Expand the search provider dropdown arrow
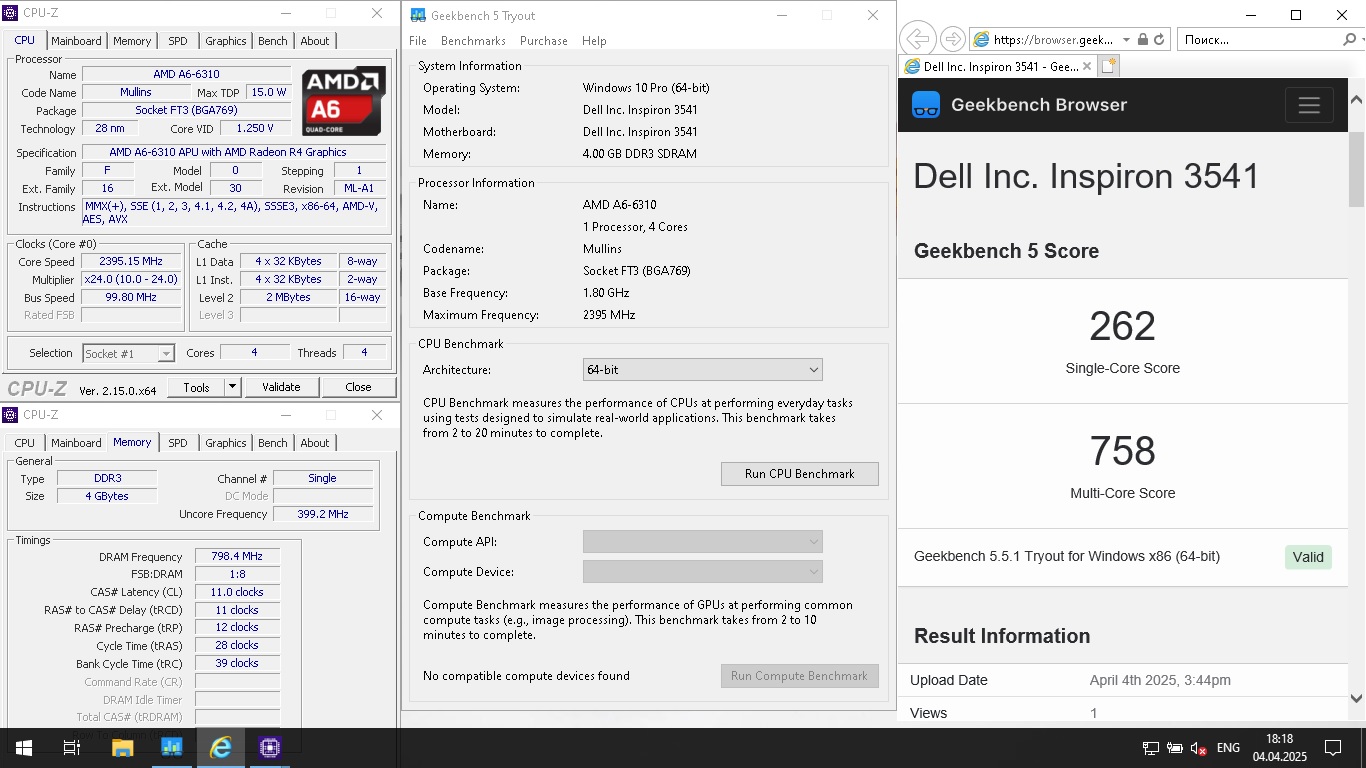Viewport: 1366px width, 768px height. pyautogui.click(x=1364, y=40)
